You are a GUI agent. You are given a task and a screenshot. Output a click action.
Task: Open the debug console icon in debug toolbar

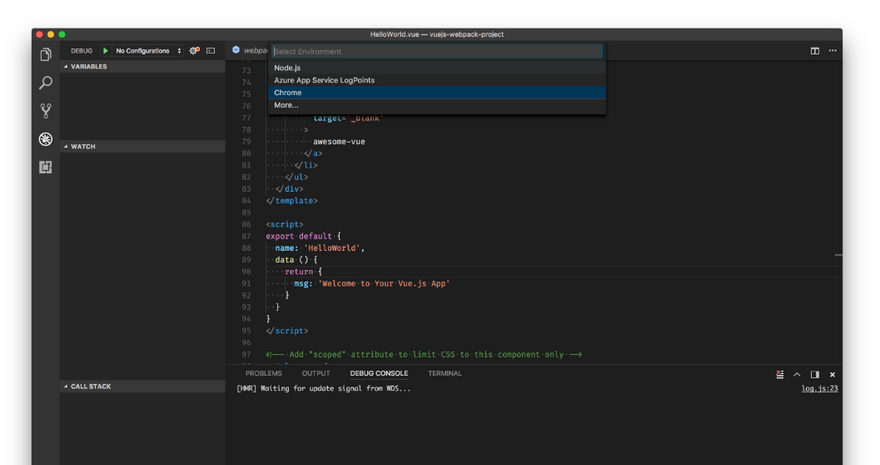[x=210, y=51]
